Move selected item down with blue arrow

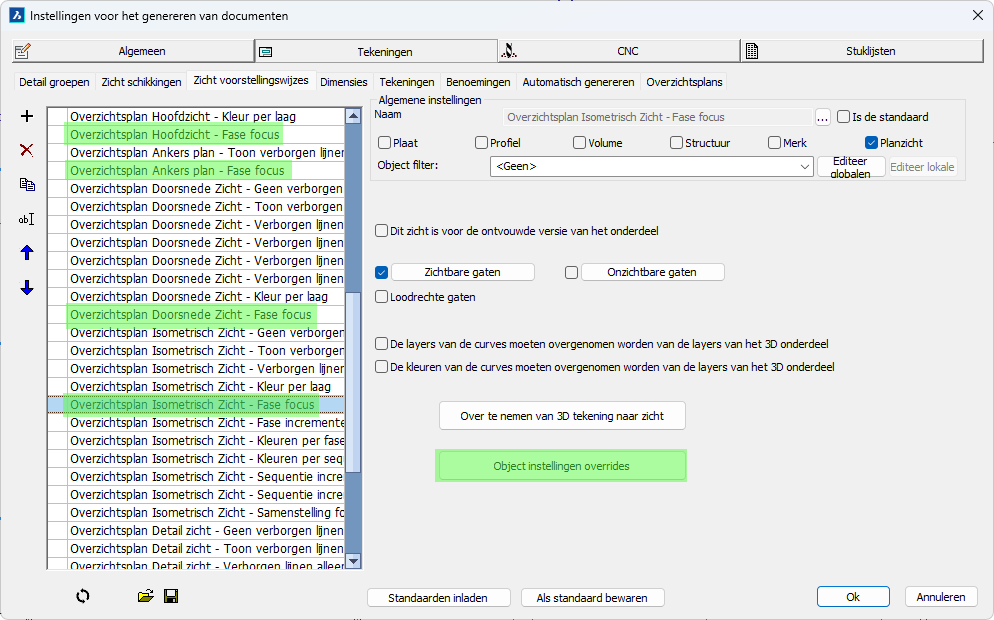(x=27, y=288)
